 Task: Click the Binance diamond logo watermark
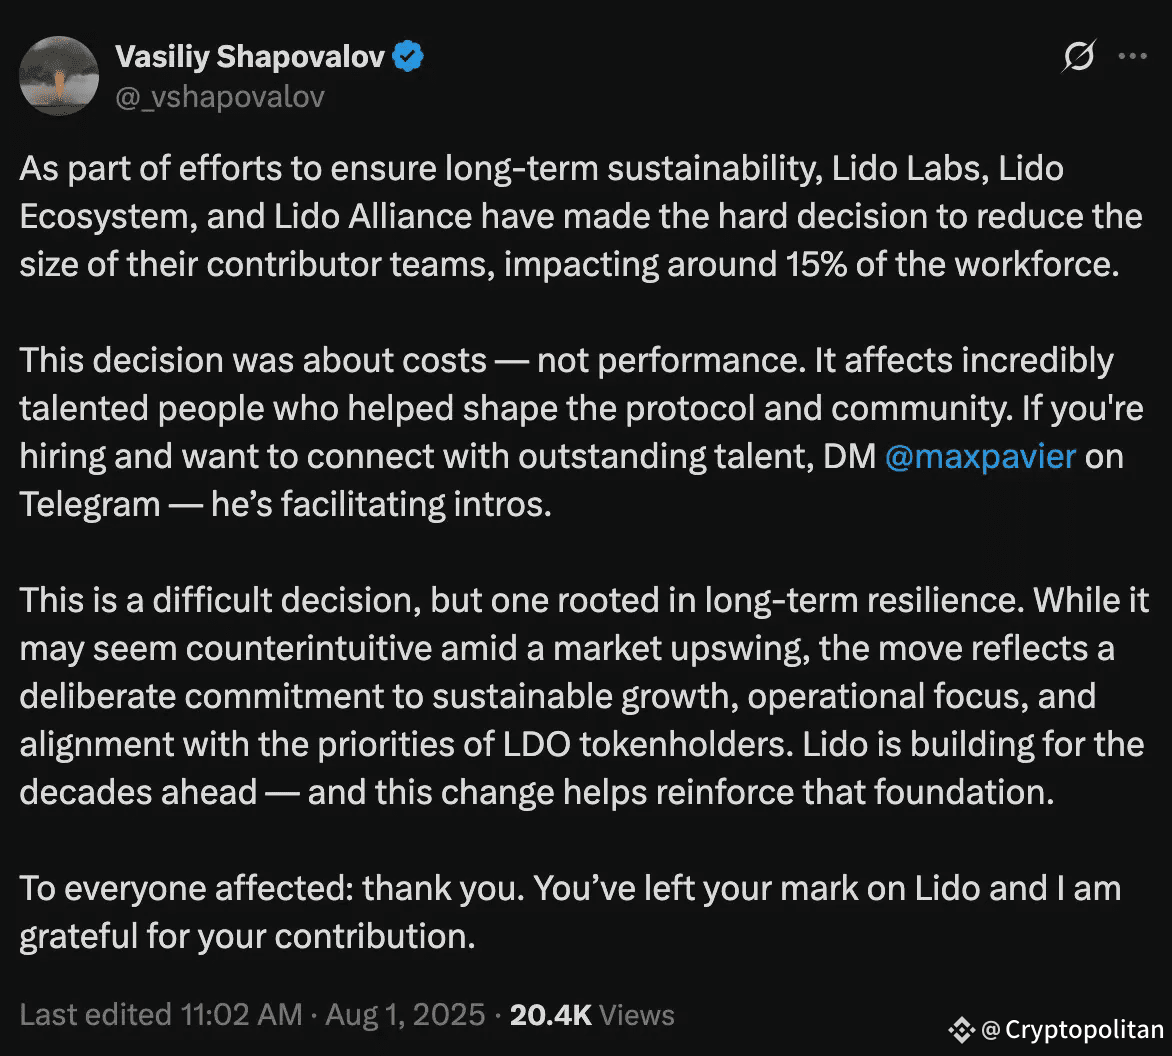[x=962, y=1030]
